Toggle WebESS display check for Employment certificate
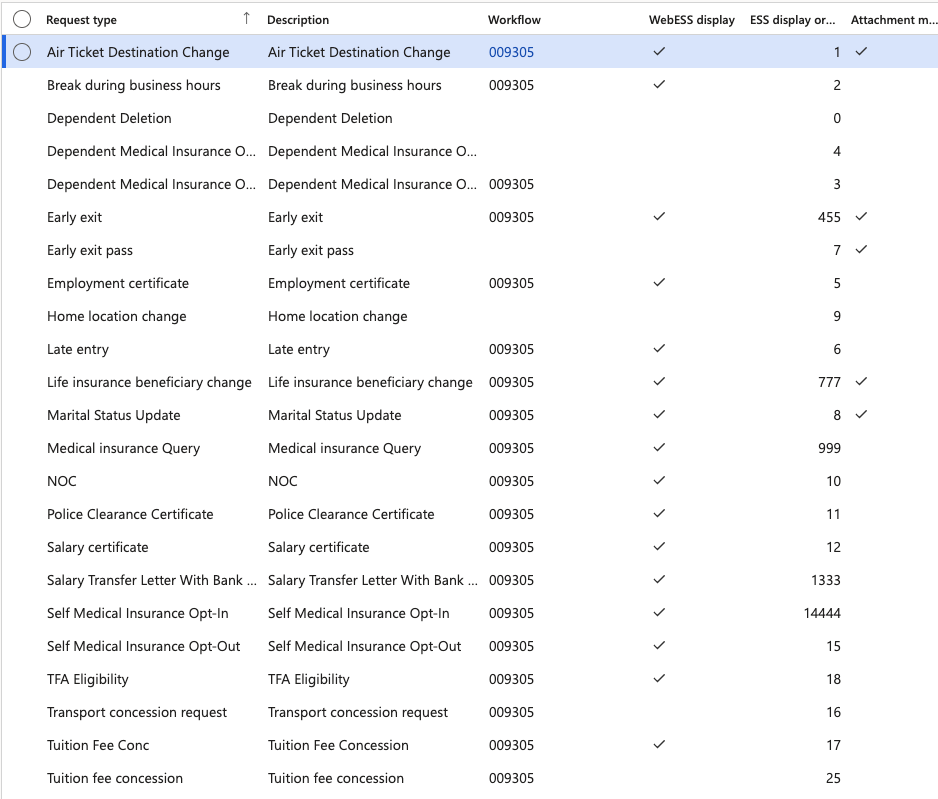 (659, 282)
